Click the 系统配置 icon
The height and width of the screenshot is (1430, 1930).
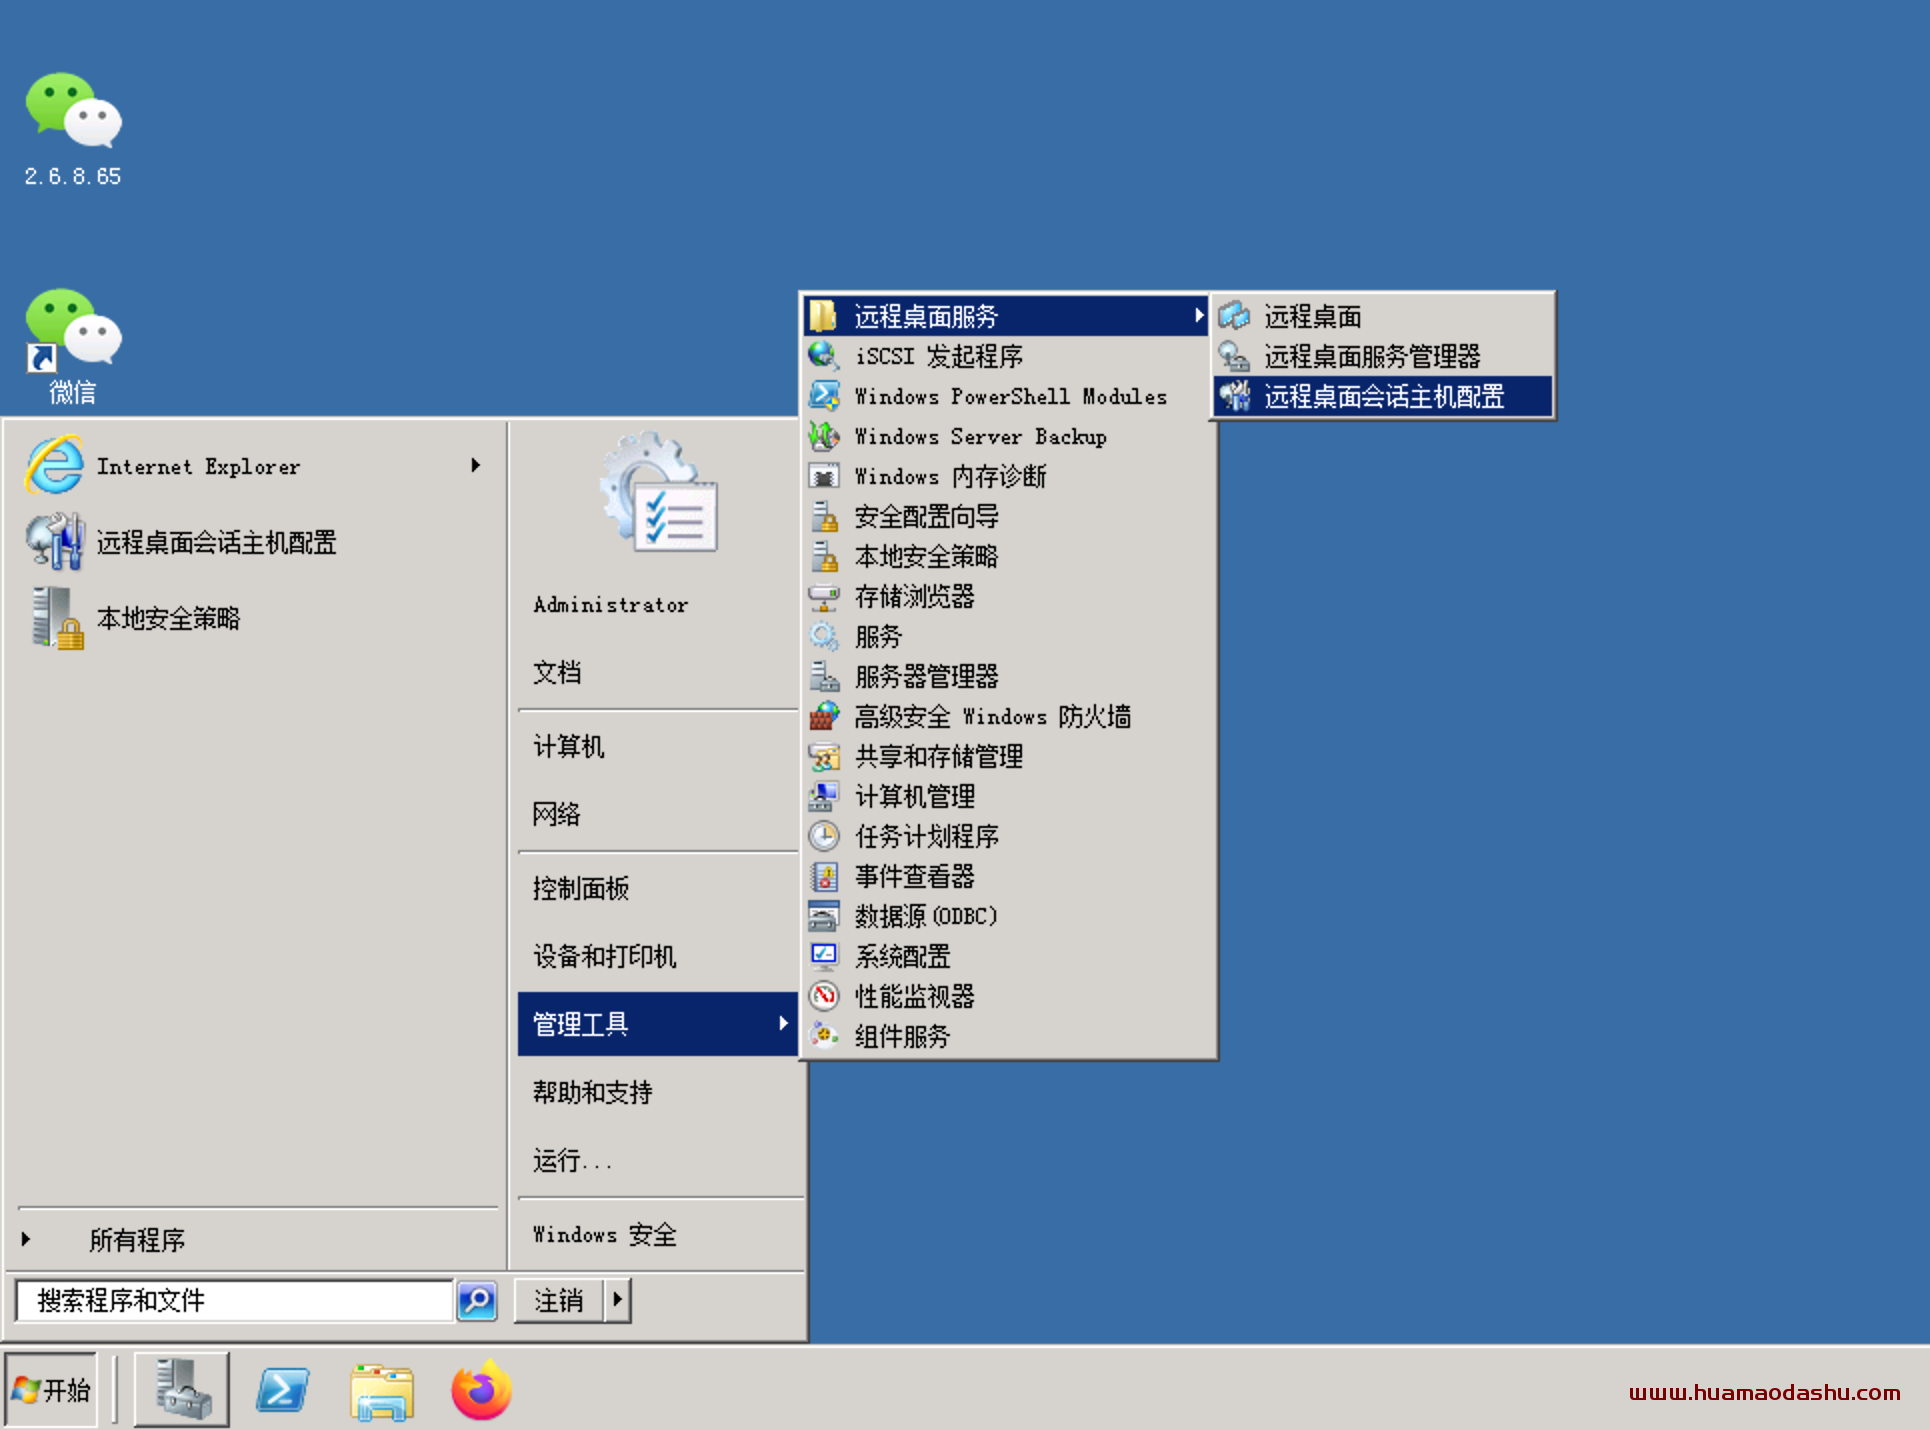point(823,956)
